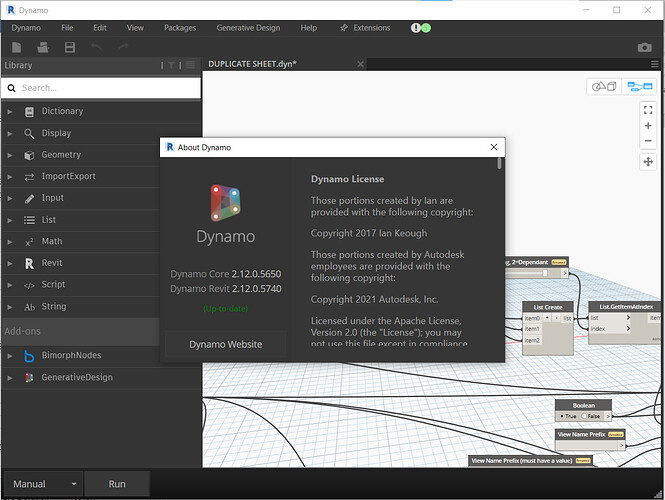Click the notification alert icon in menu bar
The height and width of the screenshot is (500, 665).
[x=416, y=28]
